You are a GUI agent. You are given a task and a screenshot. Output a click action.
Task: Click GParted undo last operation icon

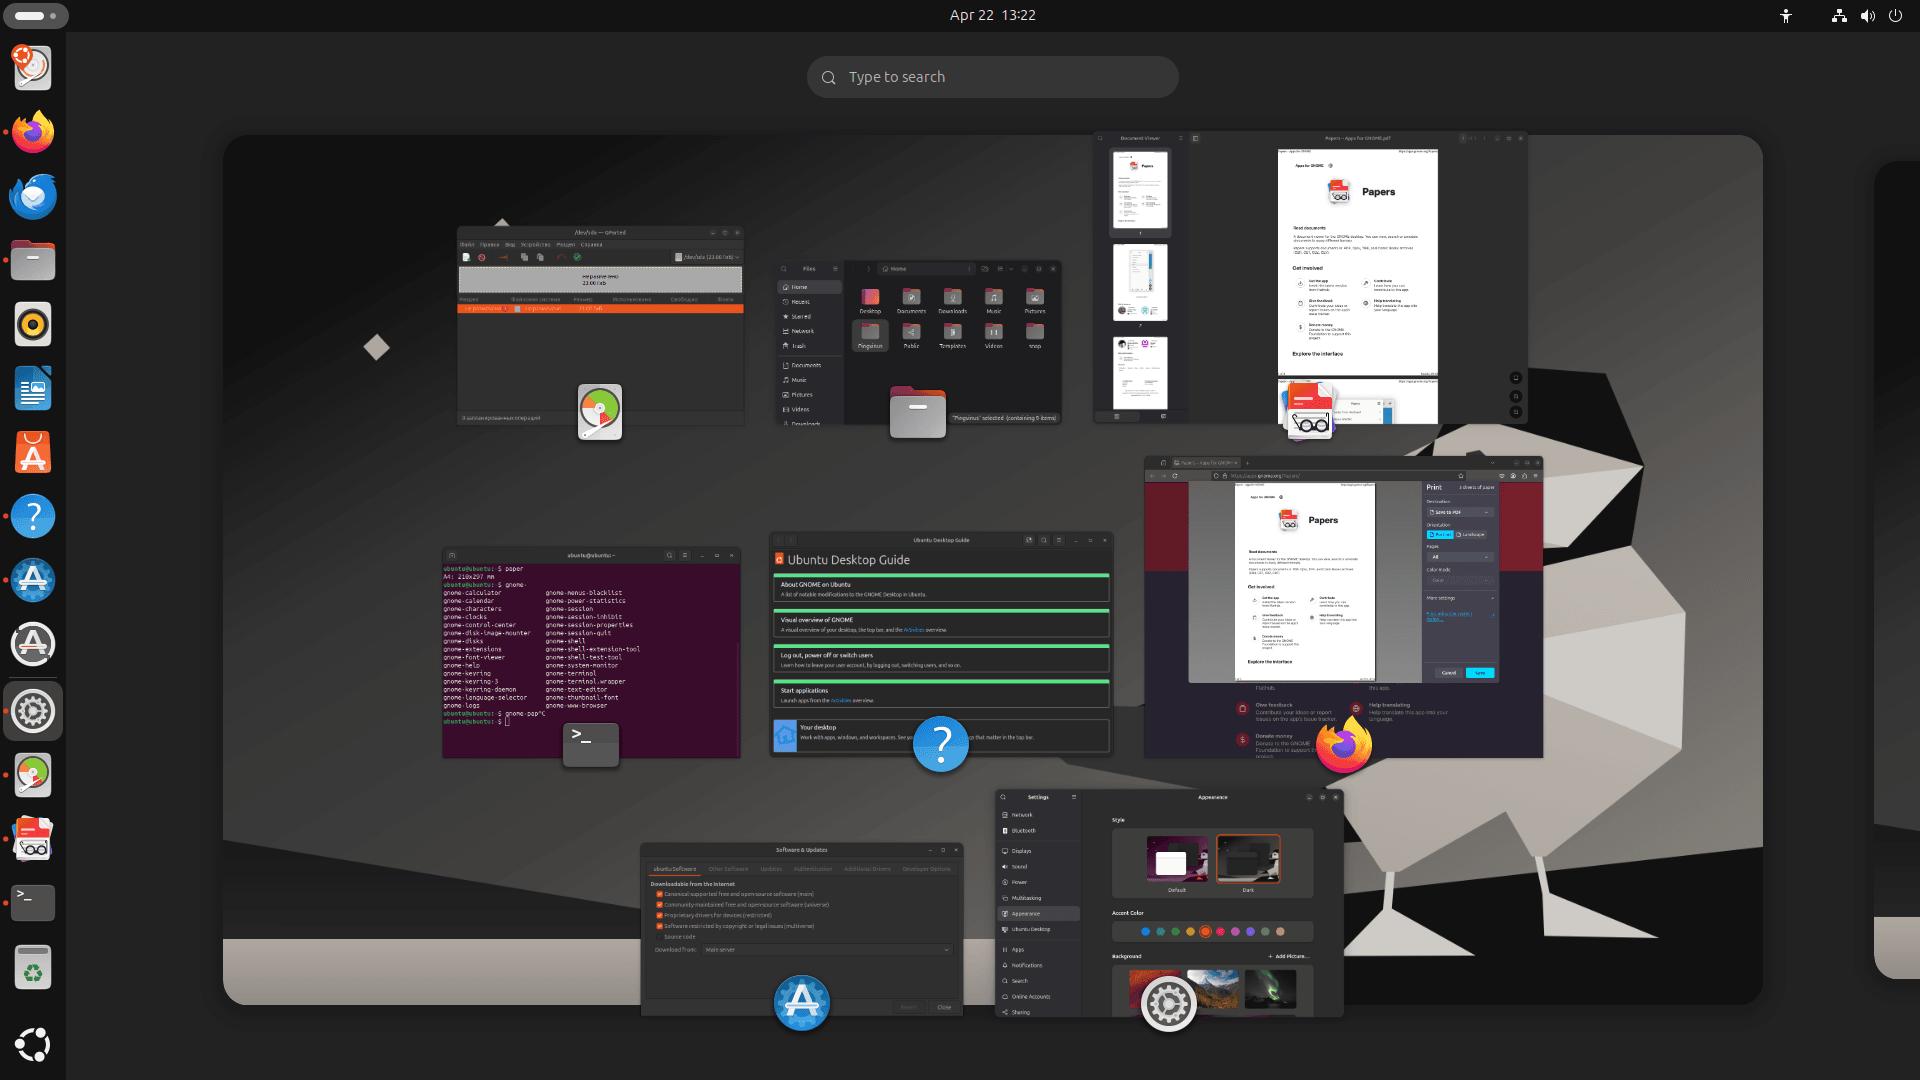point(561,257)
